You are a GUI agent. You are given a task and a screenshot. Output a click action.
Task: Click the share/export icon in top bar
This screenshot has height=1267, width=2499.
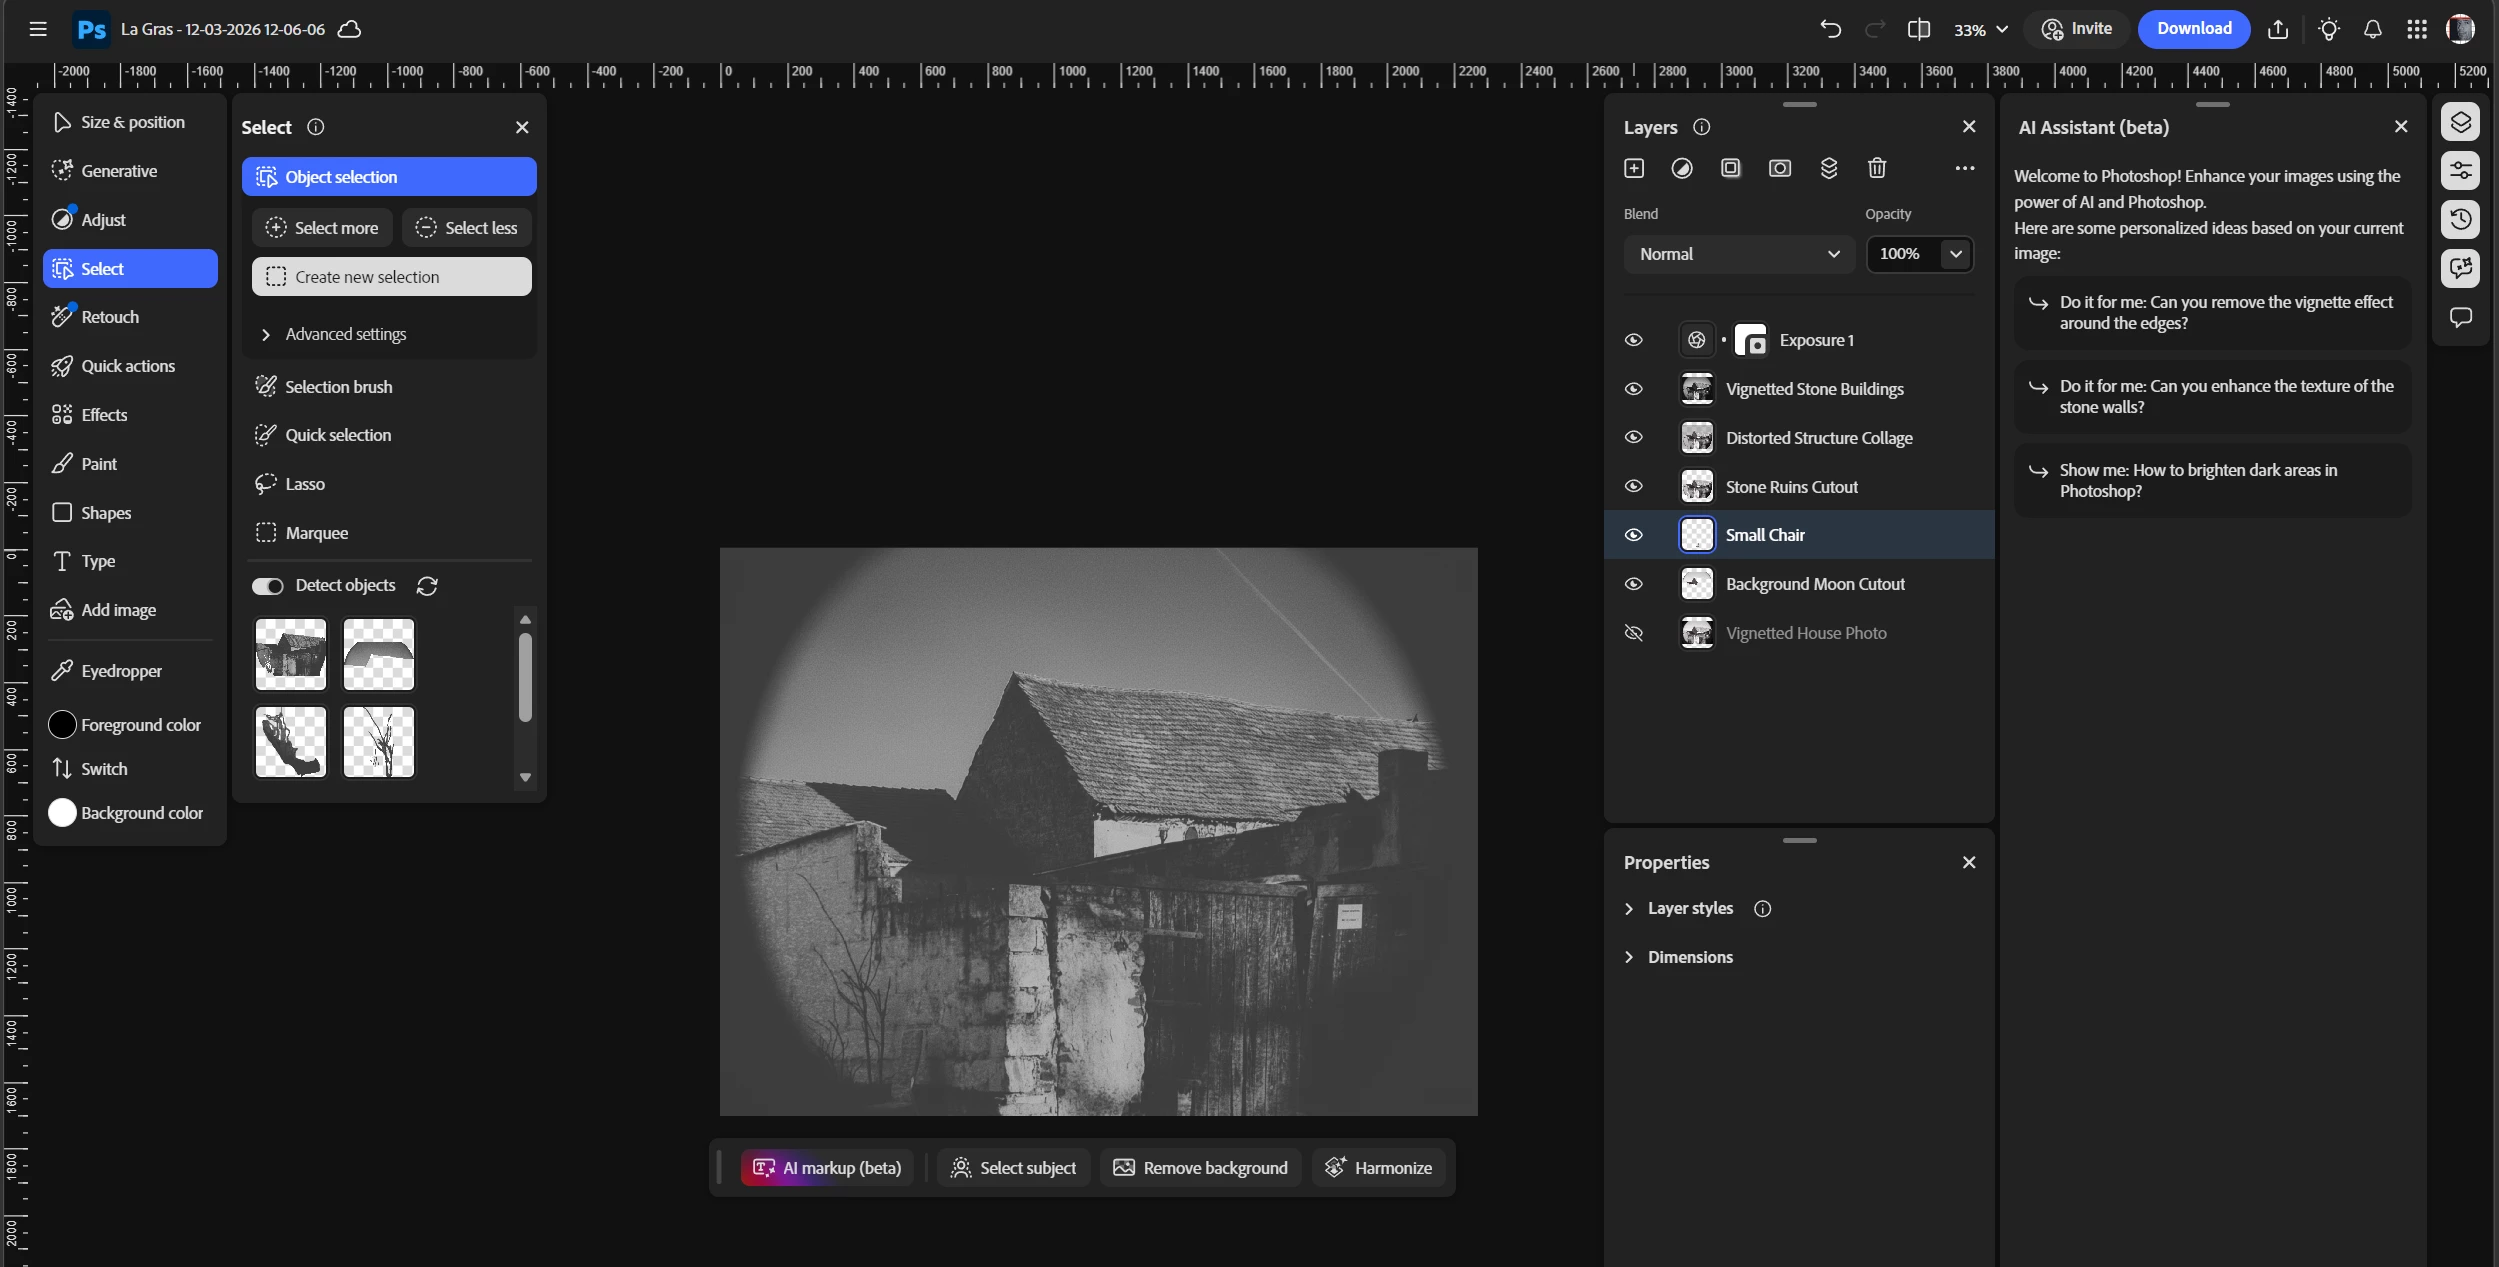(x=2278, y=29)
